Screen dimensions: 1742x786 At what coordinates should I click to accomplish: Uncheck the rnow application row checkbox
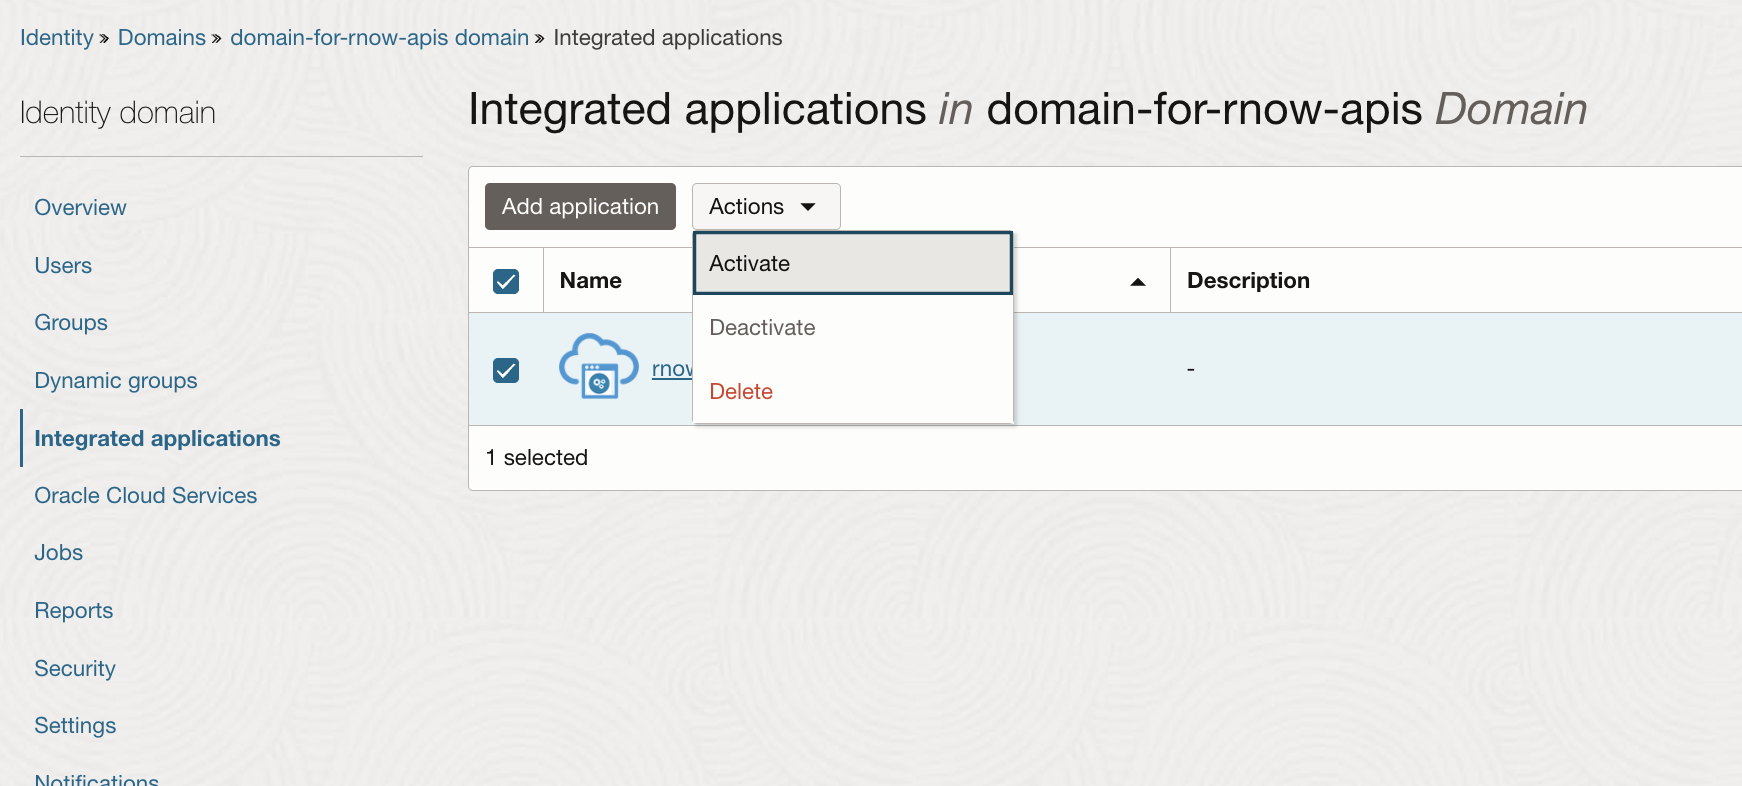(506, 370)
